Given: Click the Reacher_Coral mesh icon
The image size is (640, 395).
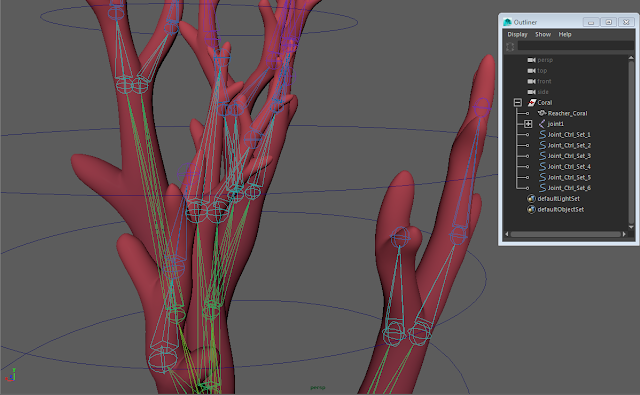Looking at the screenshot, I should pyautogui.click(x=542, y=113).
